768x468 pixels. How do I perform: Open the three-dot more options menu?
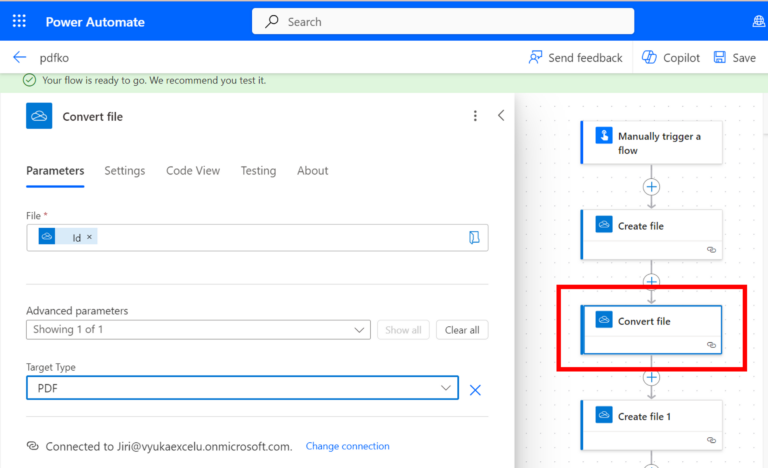coord(475,116)
